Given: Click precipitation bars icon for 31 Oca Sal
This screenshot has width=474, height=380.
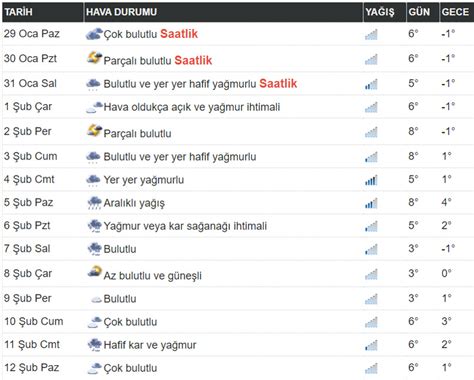Looking at the screenshot, I should coord(371,84).
